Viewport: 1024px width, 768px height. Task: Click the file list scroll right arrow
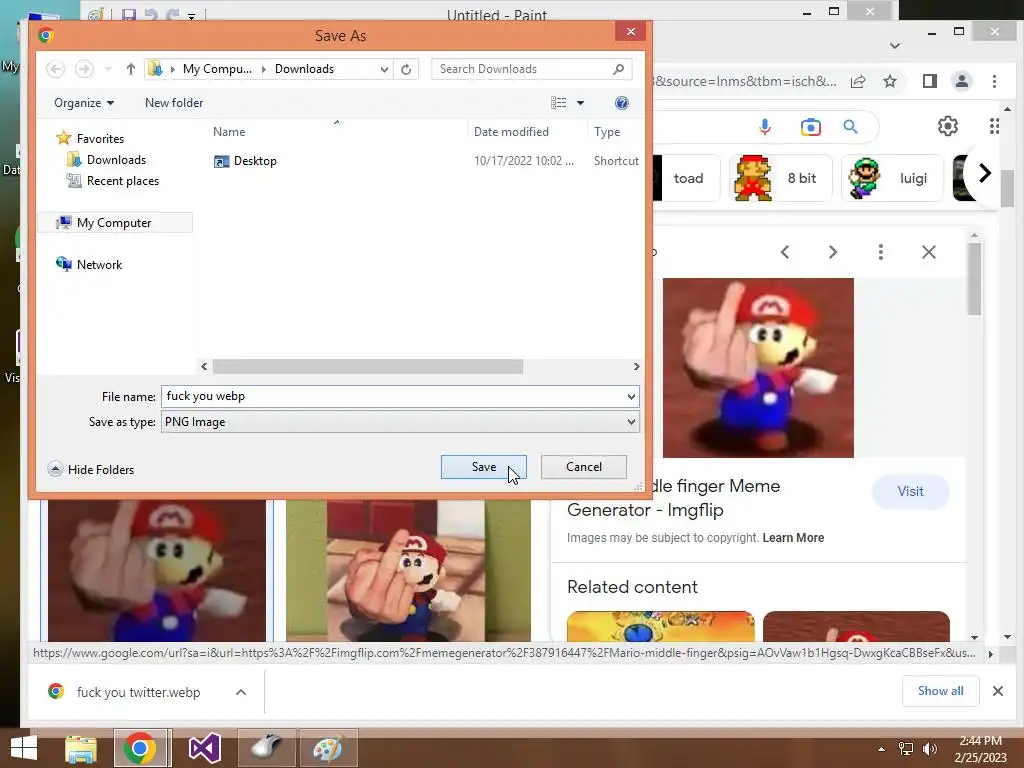[x=637, y=366]
